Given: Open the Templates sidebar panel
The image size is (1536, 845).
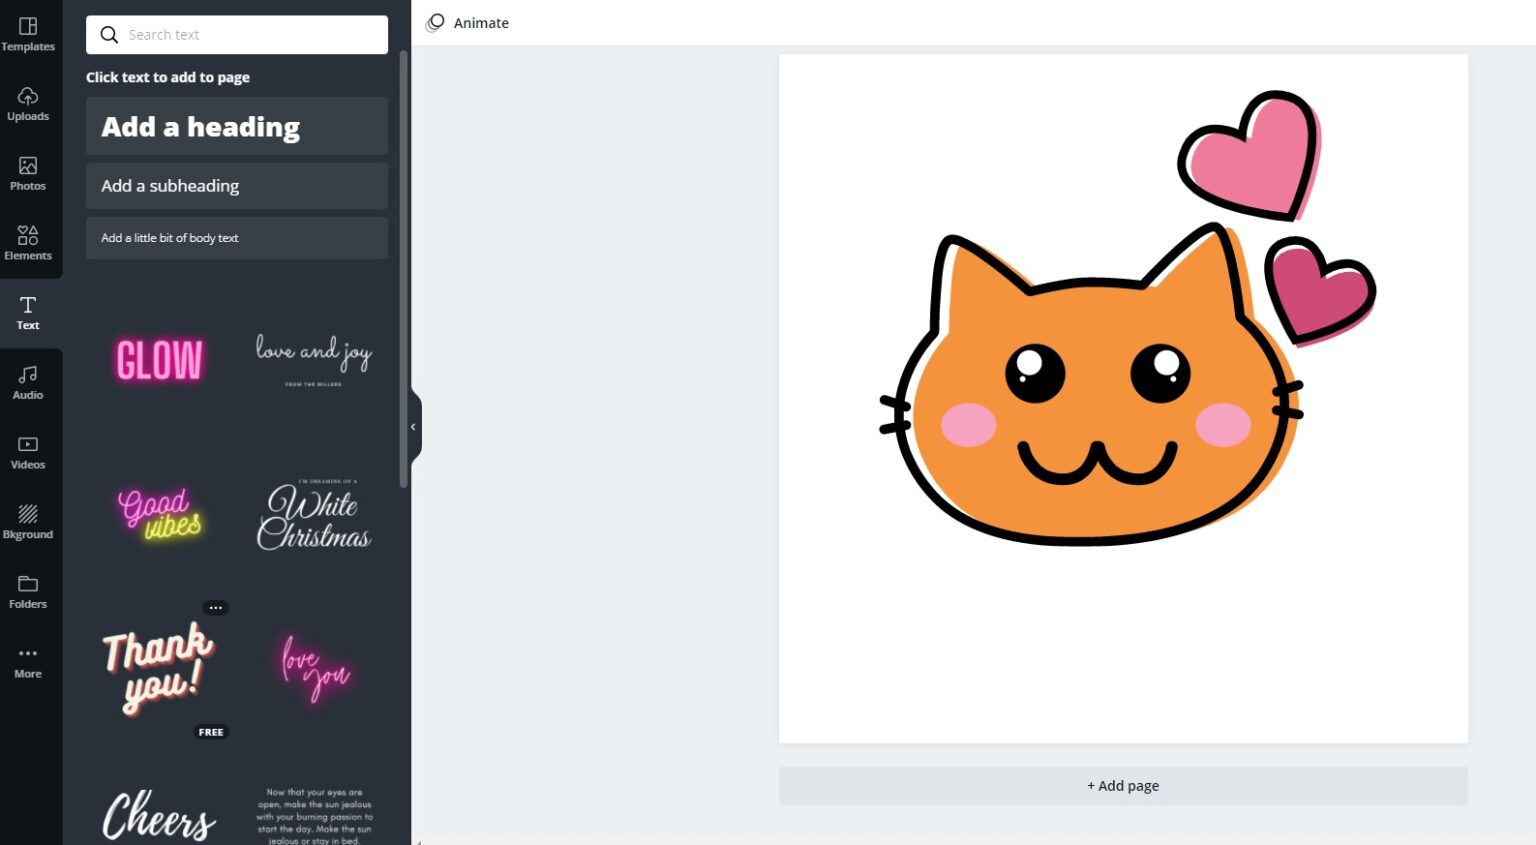Looking at the screenshot, I should pyautogui.click(x=28, y=34).
